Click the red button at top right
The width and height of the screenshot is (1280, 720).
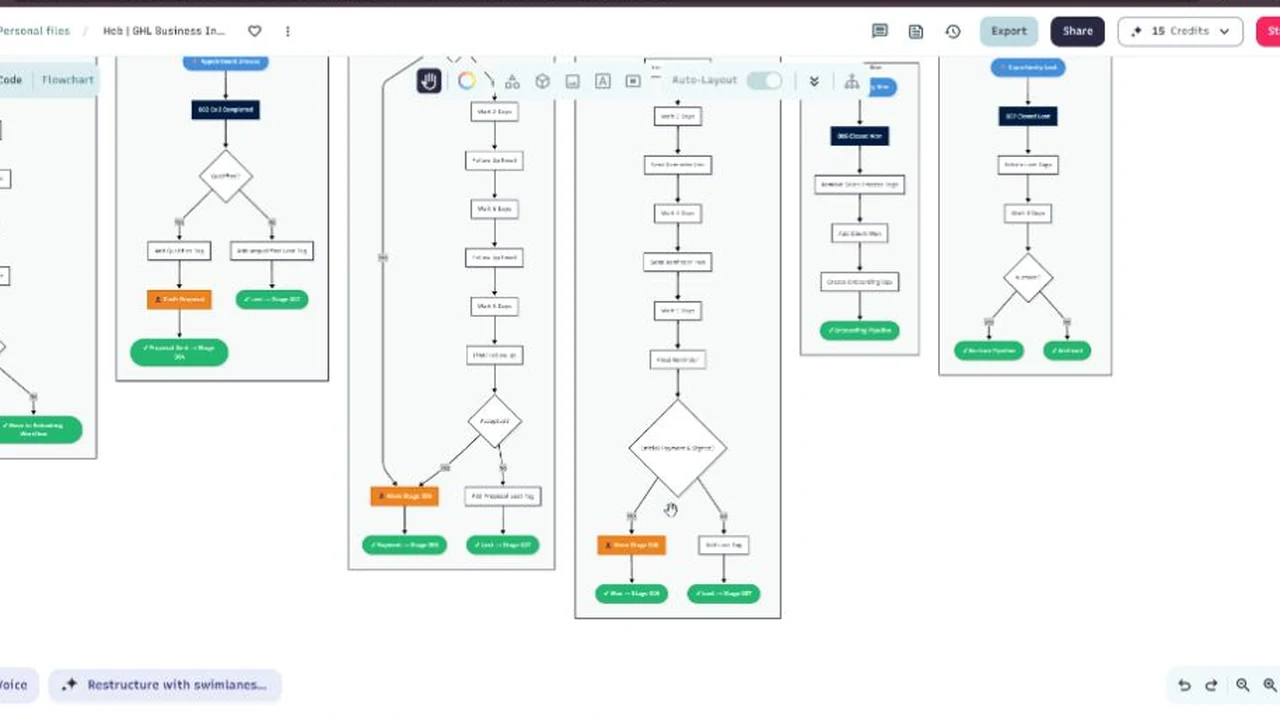(1268, 31)
